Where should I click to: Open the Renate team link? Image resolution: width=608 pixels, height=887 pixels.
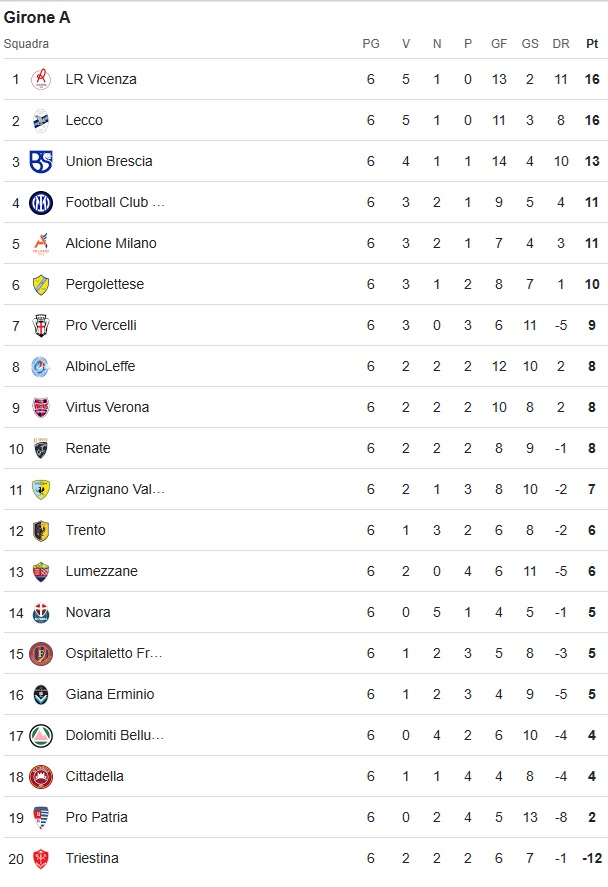point(88,449)
